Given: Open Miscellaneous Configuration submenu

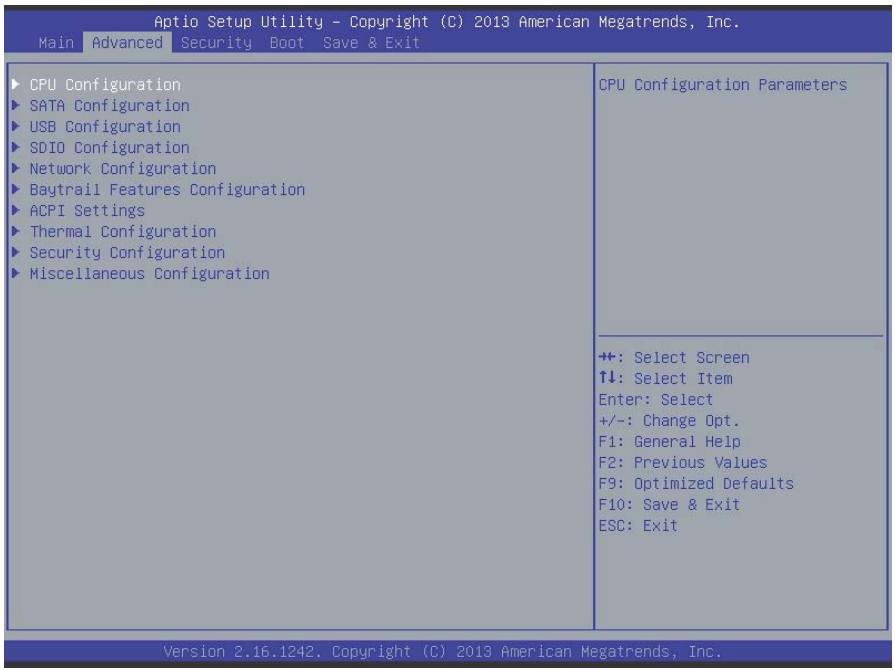Looking at the screenshot, I should coord(150,274).
